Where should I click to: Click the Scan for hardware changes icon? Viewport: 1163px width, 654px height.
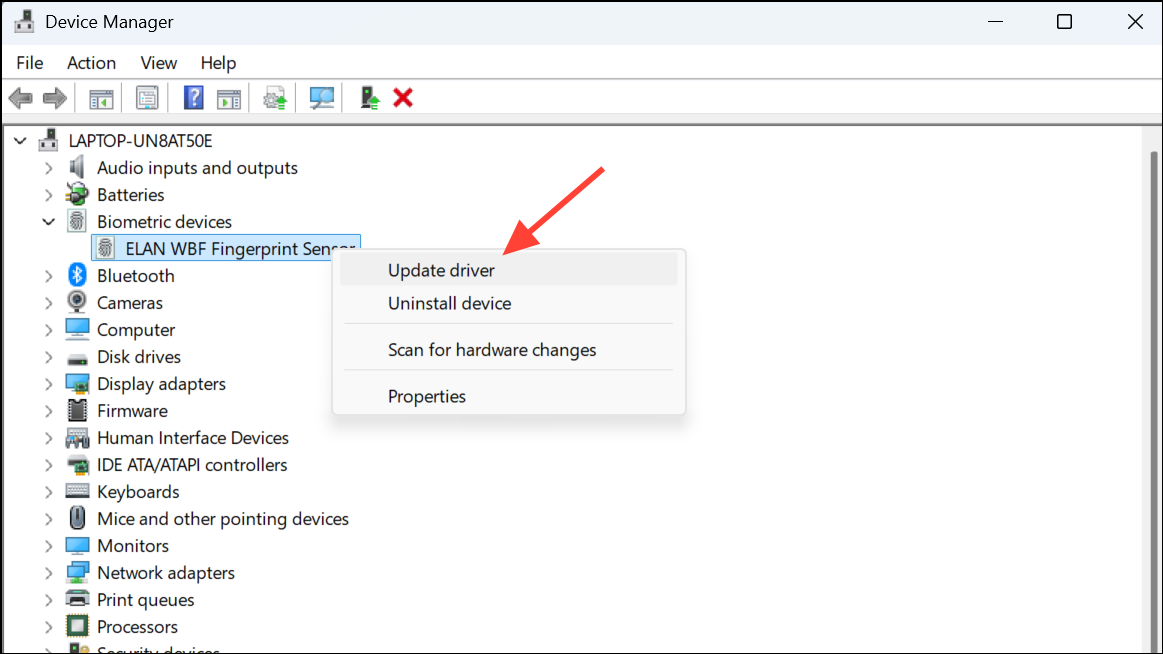[x=321, y=97]
